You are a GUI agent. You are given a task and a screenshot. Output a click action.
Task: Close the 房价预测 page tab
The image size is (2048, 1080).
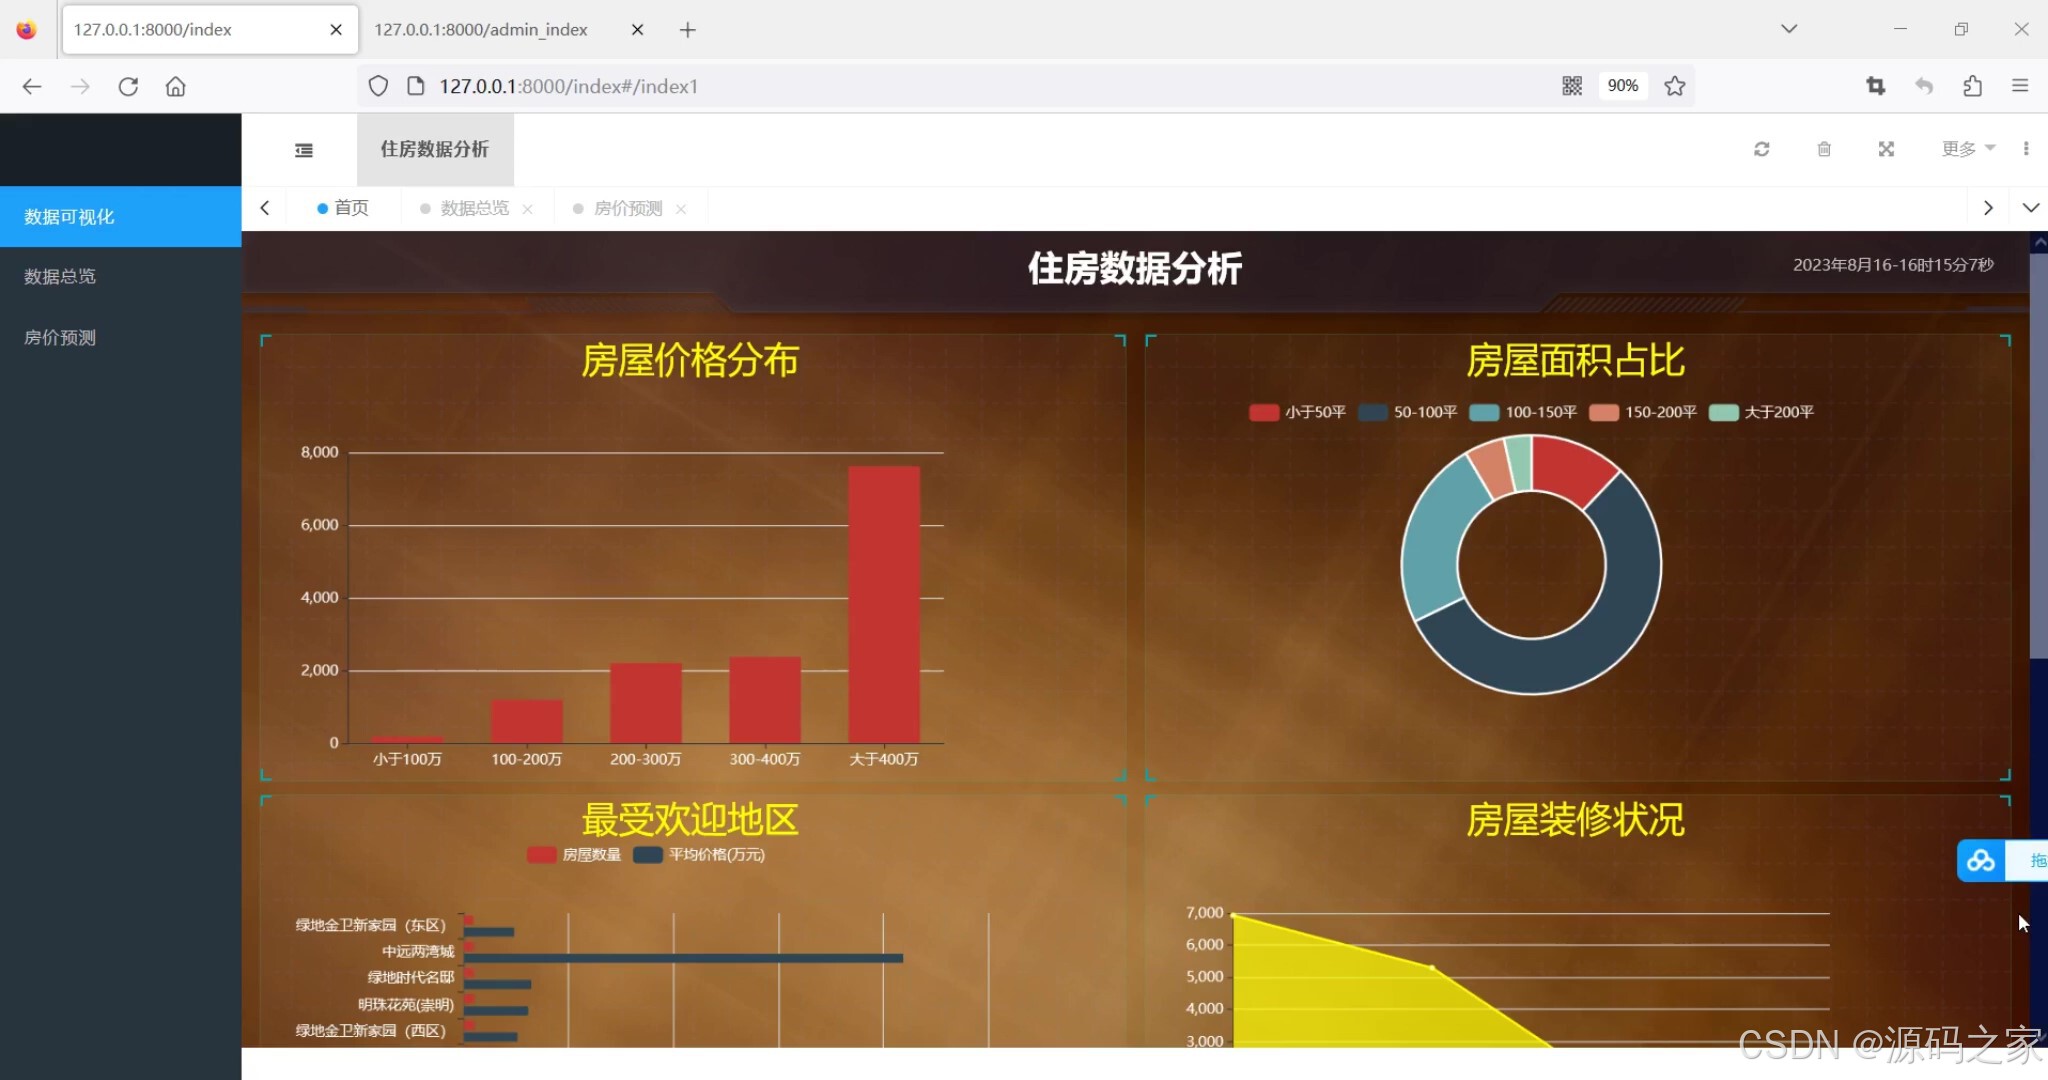[681, 209]
